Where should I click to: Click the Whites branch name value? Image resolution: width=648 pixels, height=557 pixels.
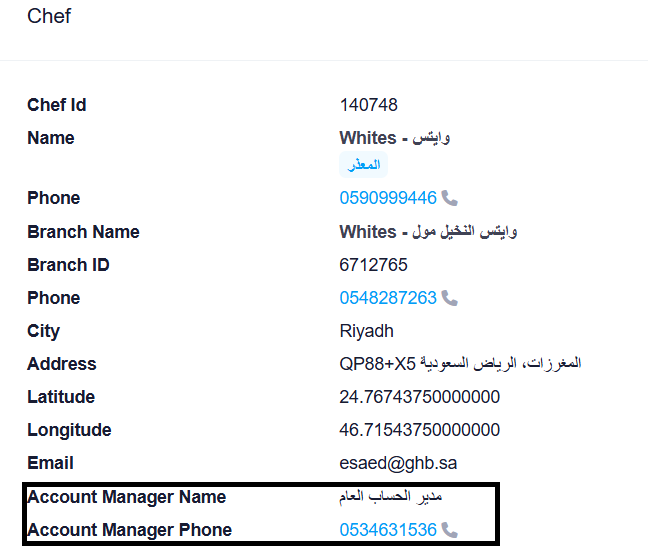click(428, 232)
